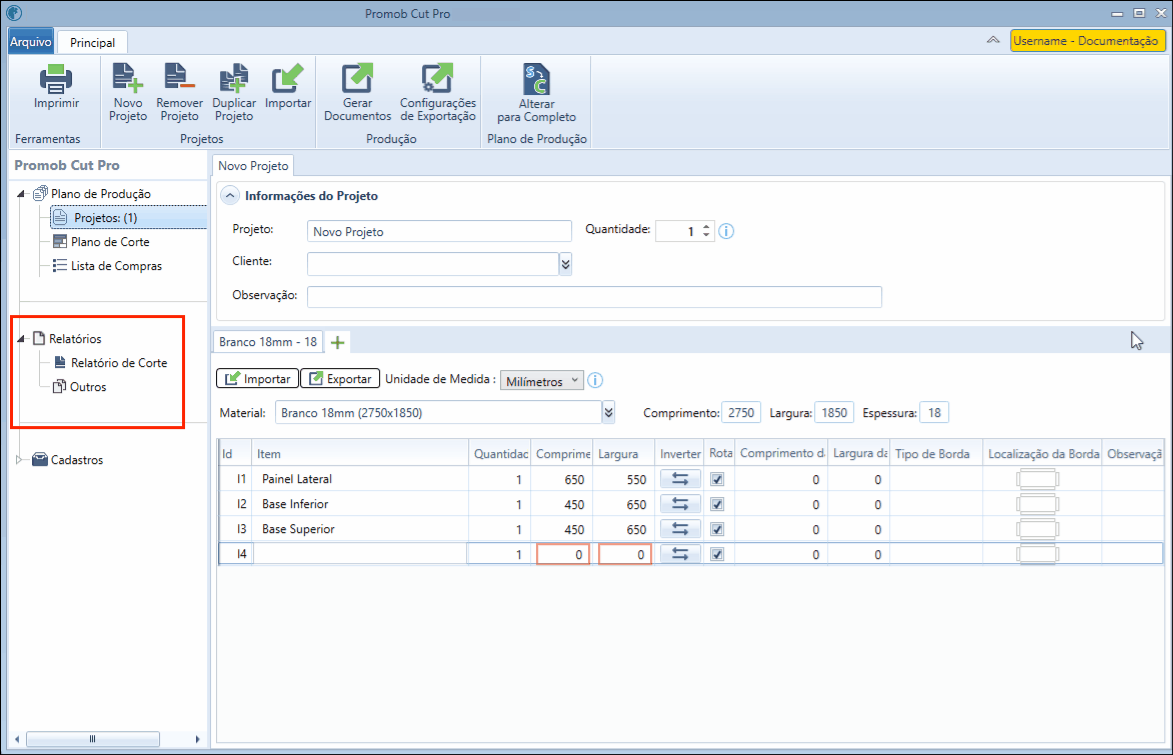Open Relatório de Corte tree item
The width and height of the screenshot is (1173, 755).
[x=110, y=363]
